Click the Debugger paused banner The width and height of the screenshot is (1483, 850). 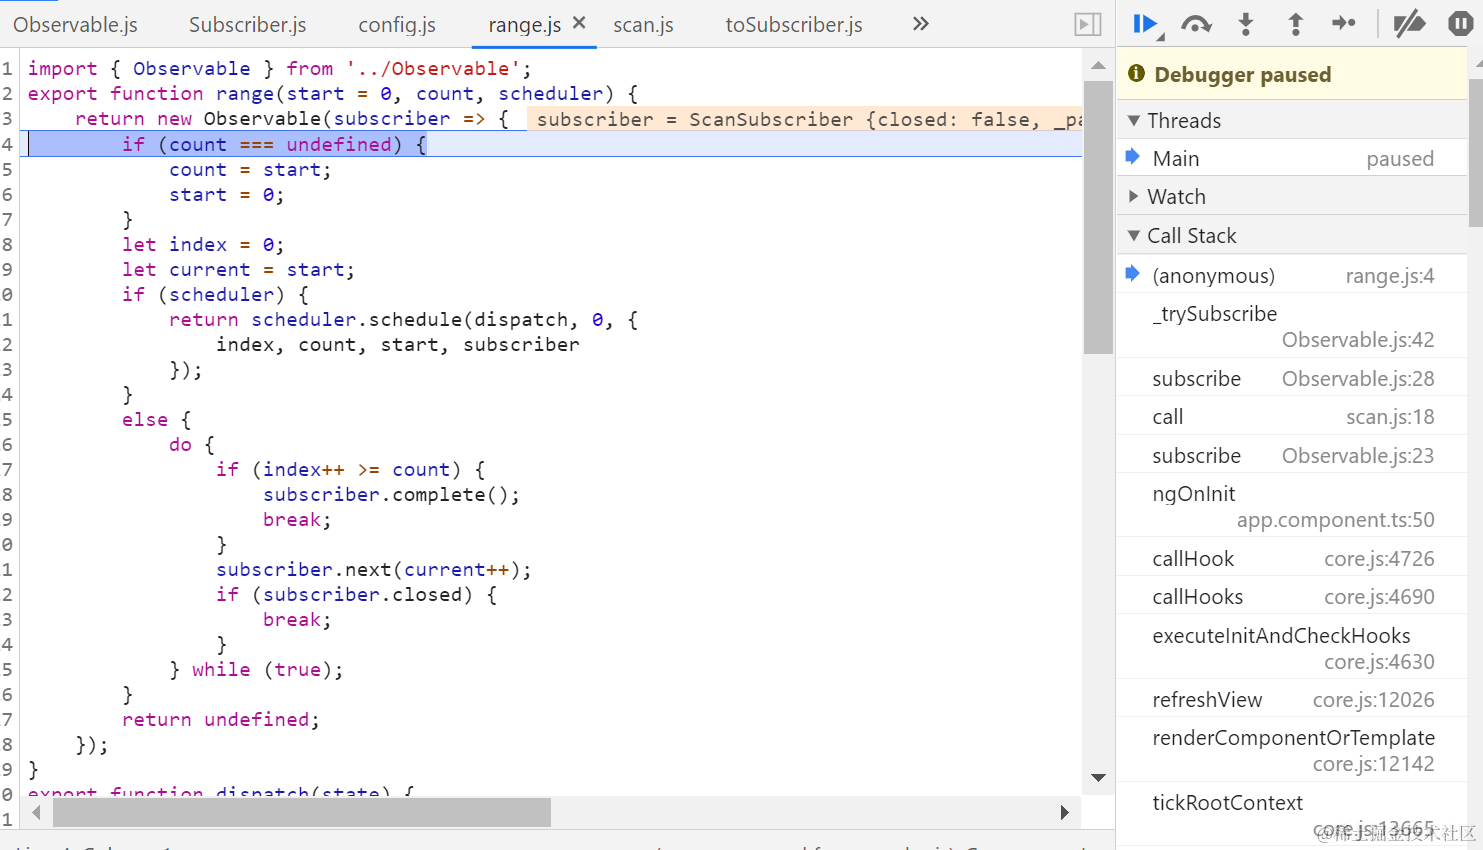(1292, 74)
